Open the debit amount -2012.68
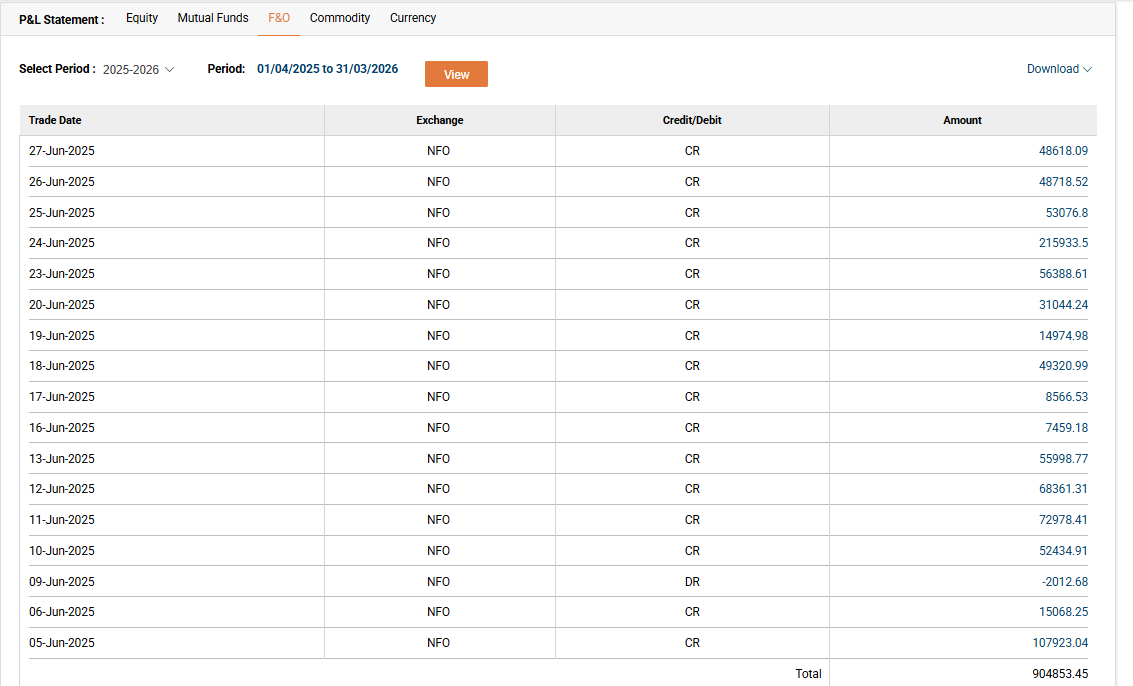Viewport: 1133px width, 686px height. [x=1064, y=581]
